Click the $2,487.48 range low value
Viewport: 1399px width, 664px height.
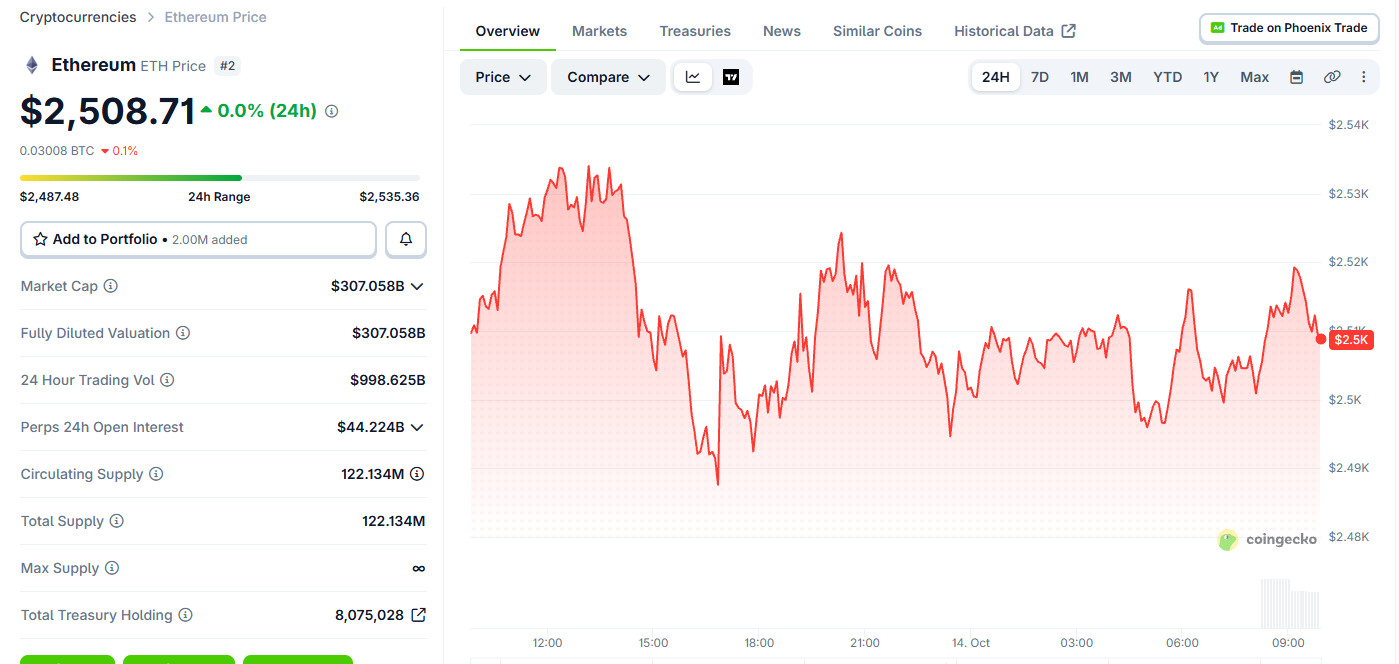(49, 197)
